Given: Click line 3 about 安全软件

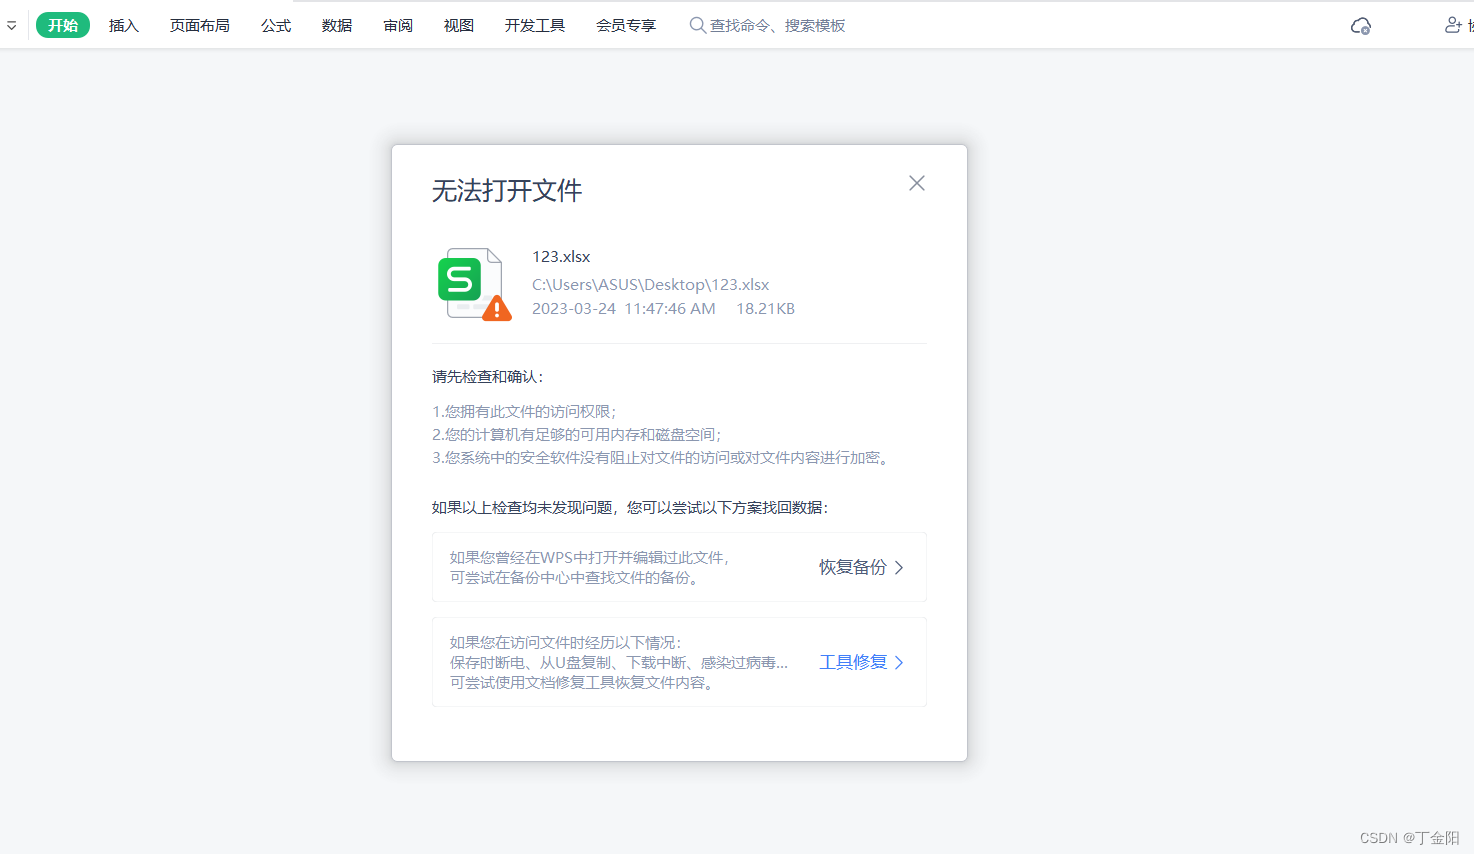Looking at the screenshot, I should (661, 457).
